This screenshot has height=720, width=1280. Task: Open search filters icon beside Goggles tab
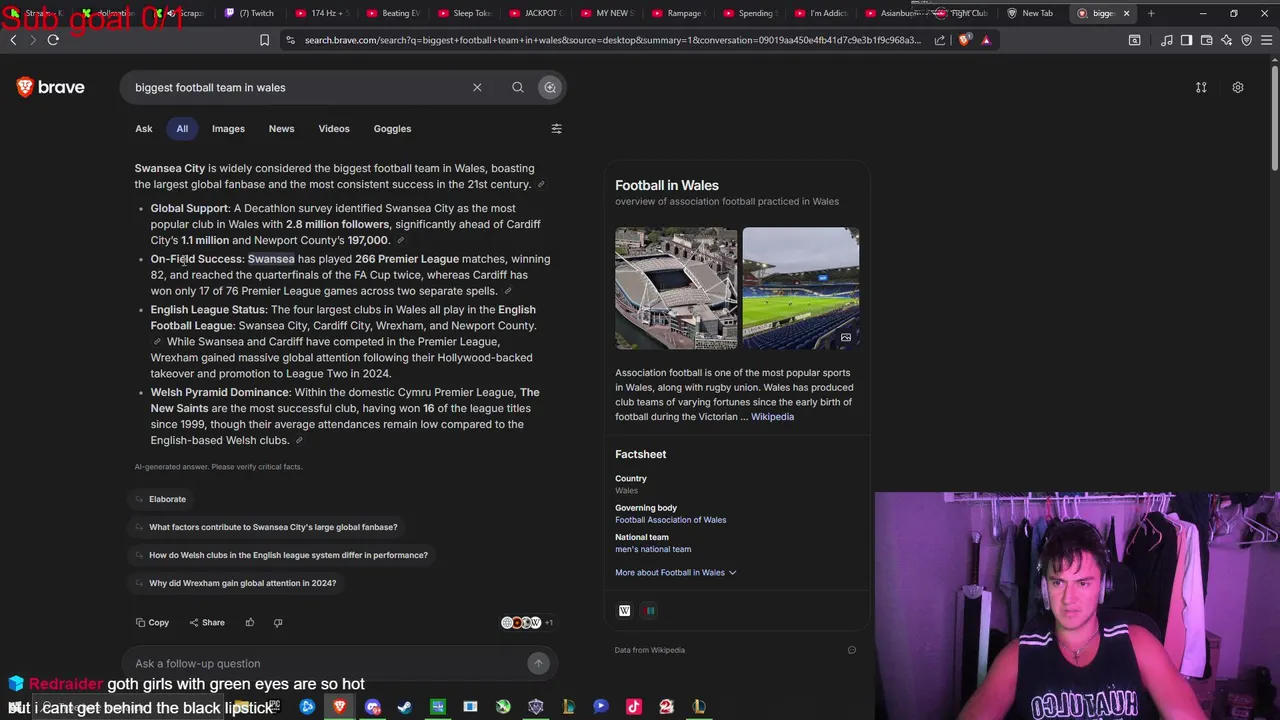557,129
